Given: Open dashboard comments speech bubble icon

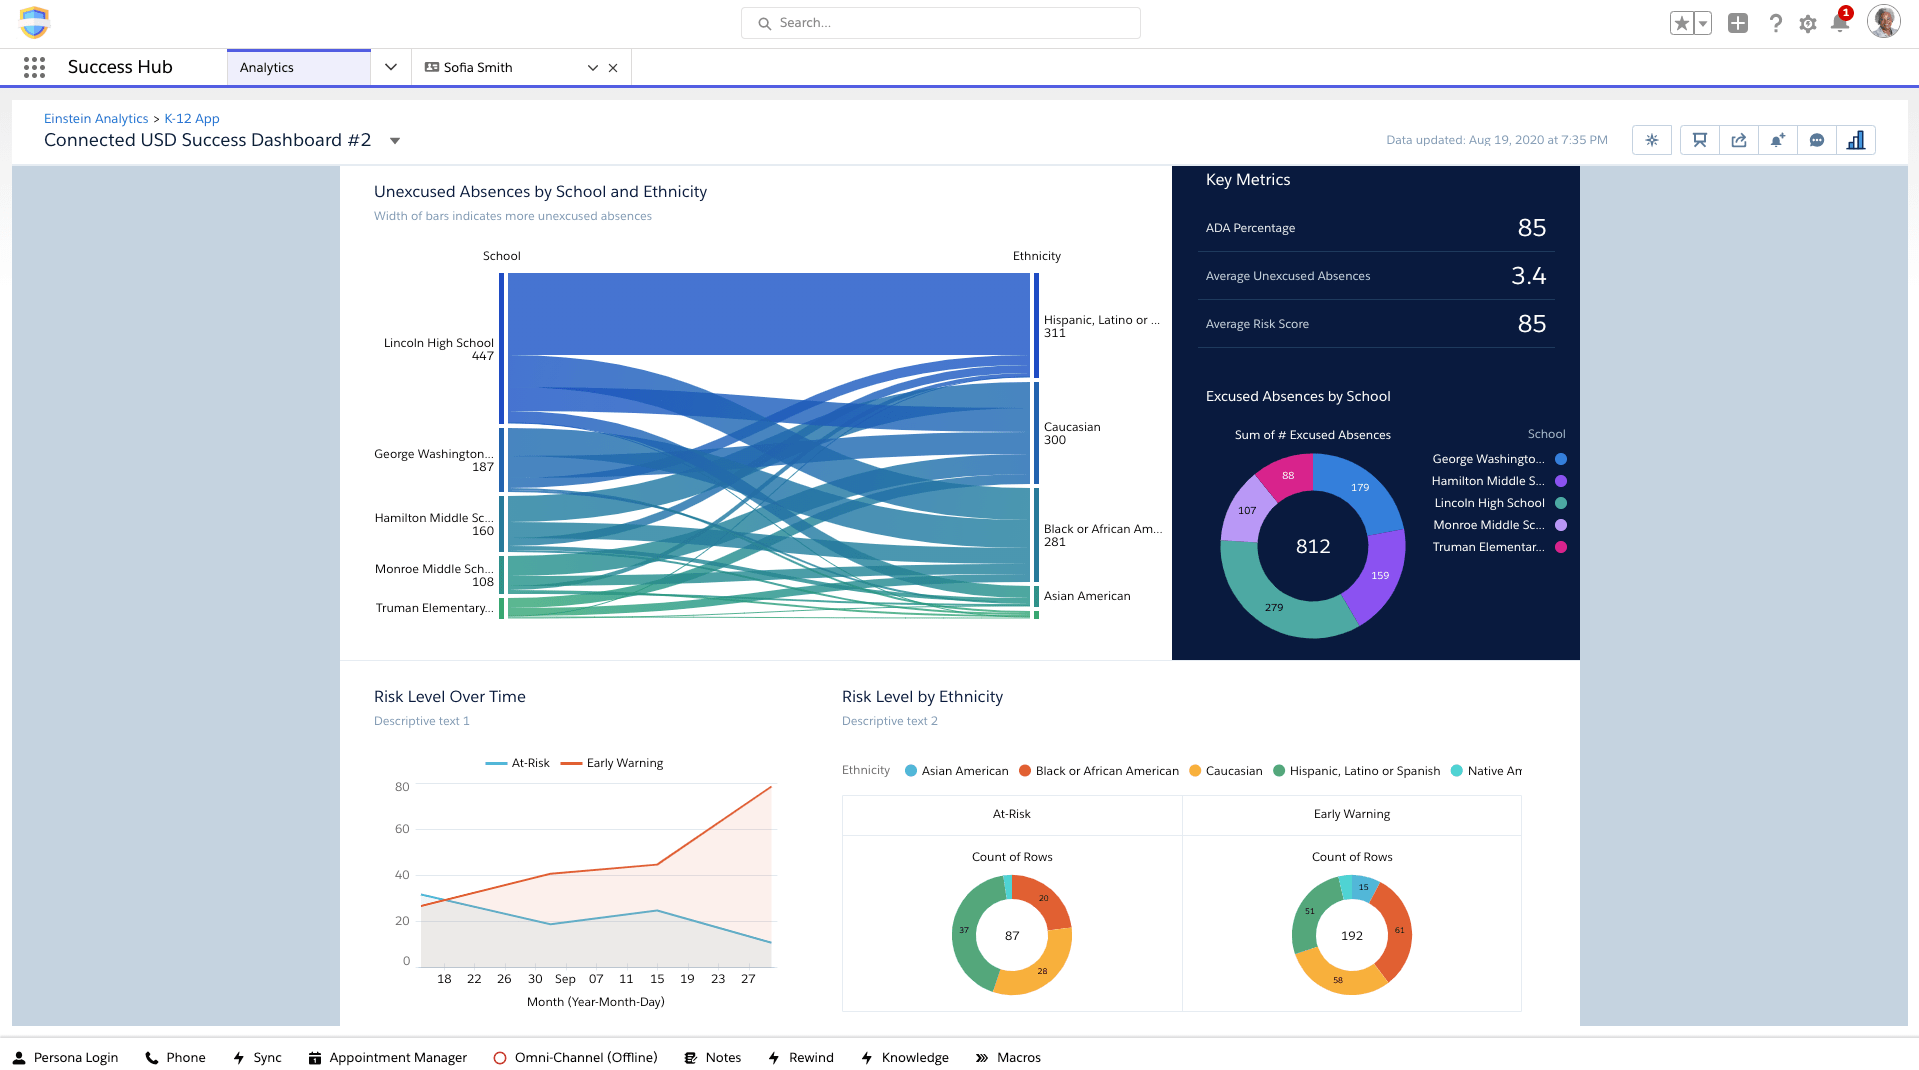Looking at the screenshot, I should [1817, 140].
